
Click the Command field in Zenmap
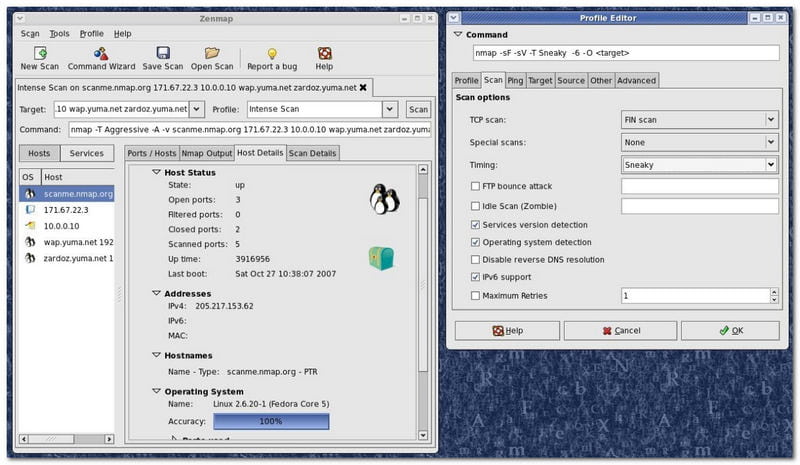[249, 130]
